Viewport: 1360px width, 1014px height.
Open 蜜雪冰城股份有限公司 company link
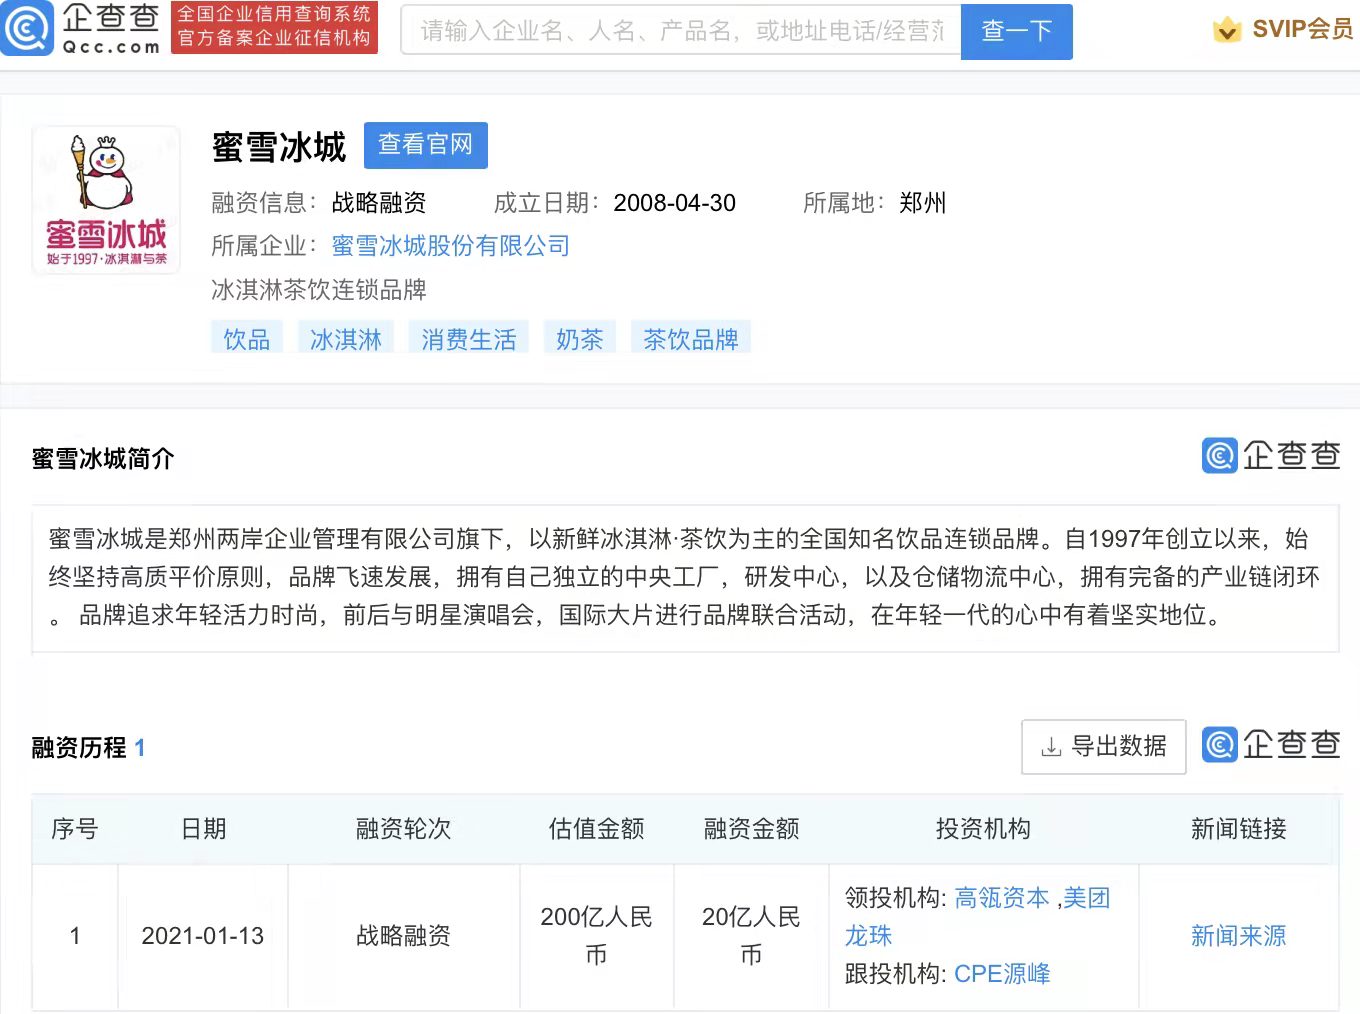pos(450,246)
